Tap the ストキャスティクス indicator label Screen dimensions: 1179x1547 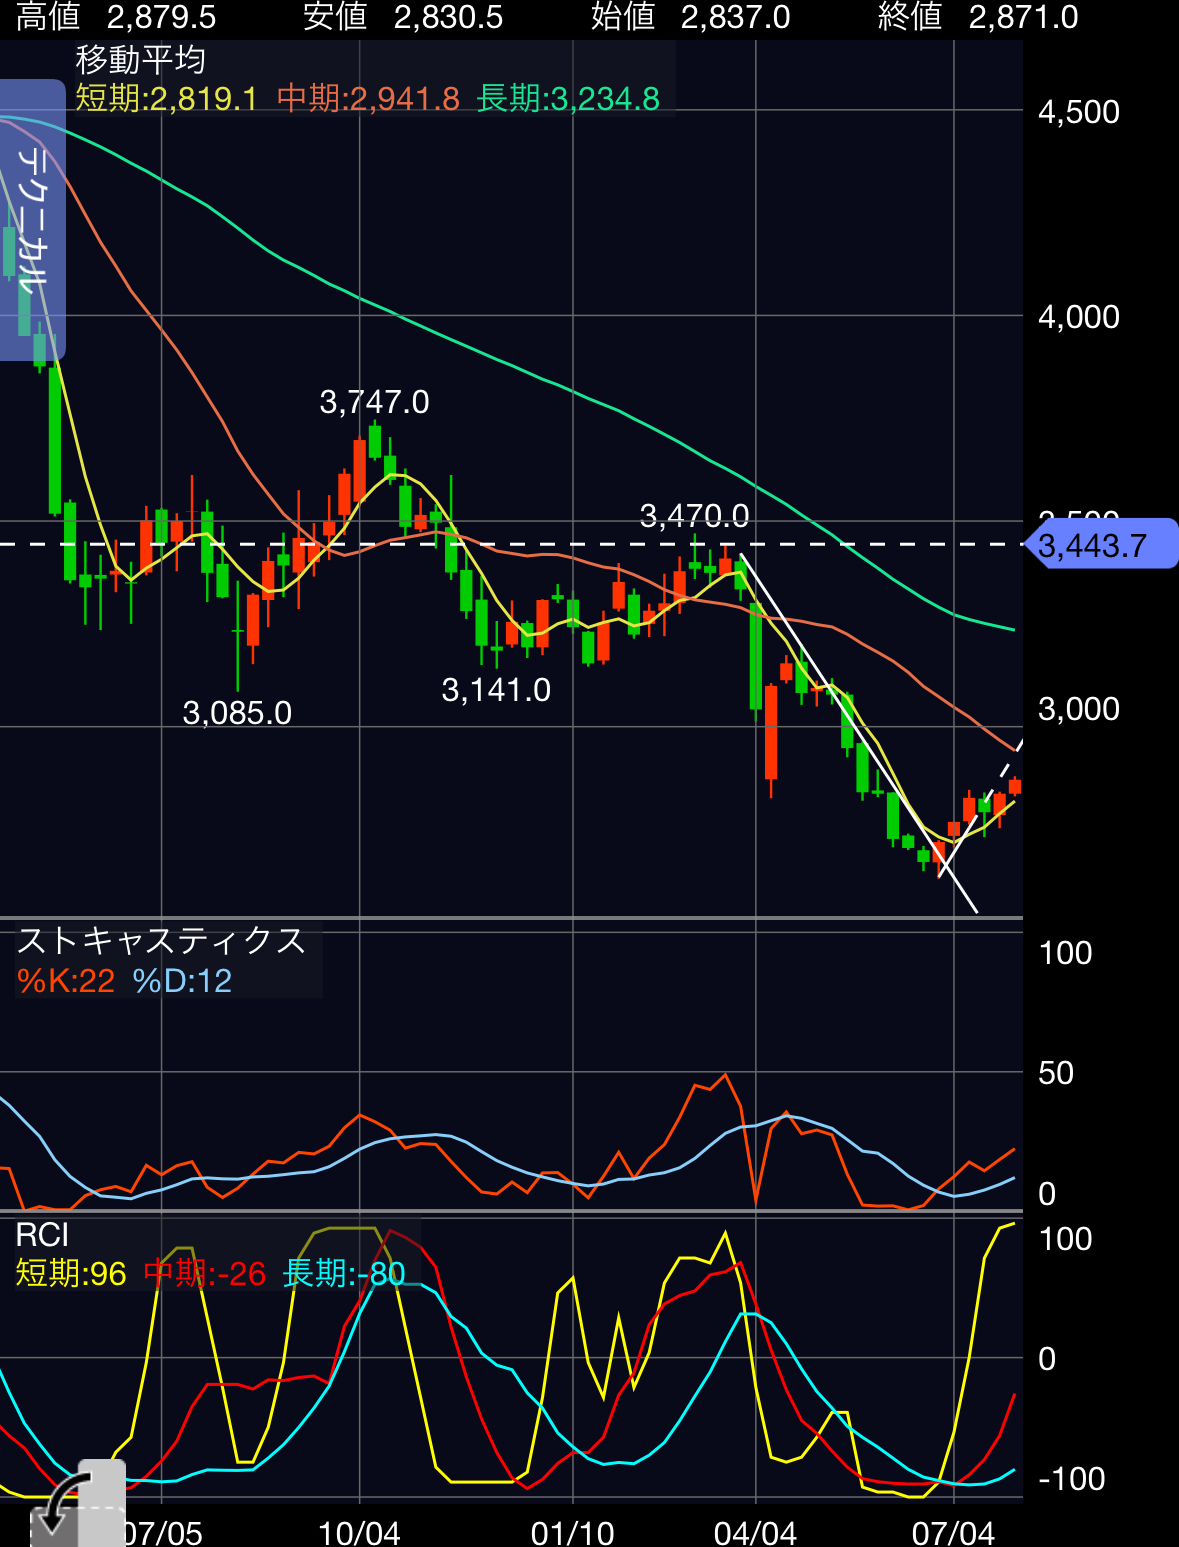click(x=161, y=941)
